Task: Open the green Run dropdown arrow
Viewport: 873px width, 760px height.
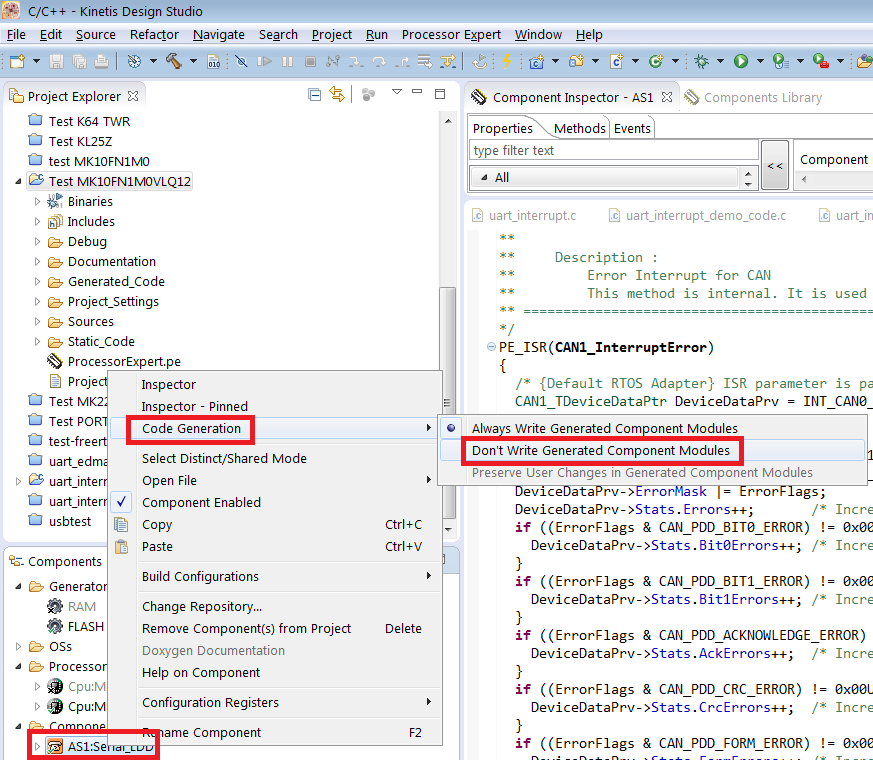Action: click(x=760, y=61)
